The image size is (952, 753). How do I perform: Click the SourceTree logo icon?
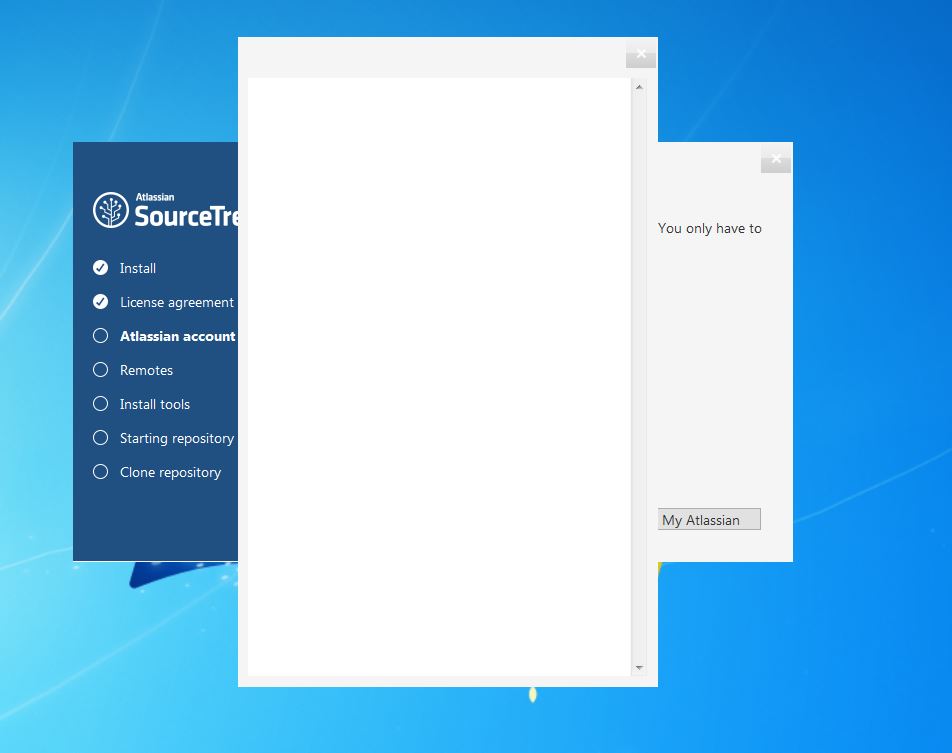[x=110, y=210]
